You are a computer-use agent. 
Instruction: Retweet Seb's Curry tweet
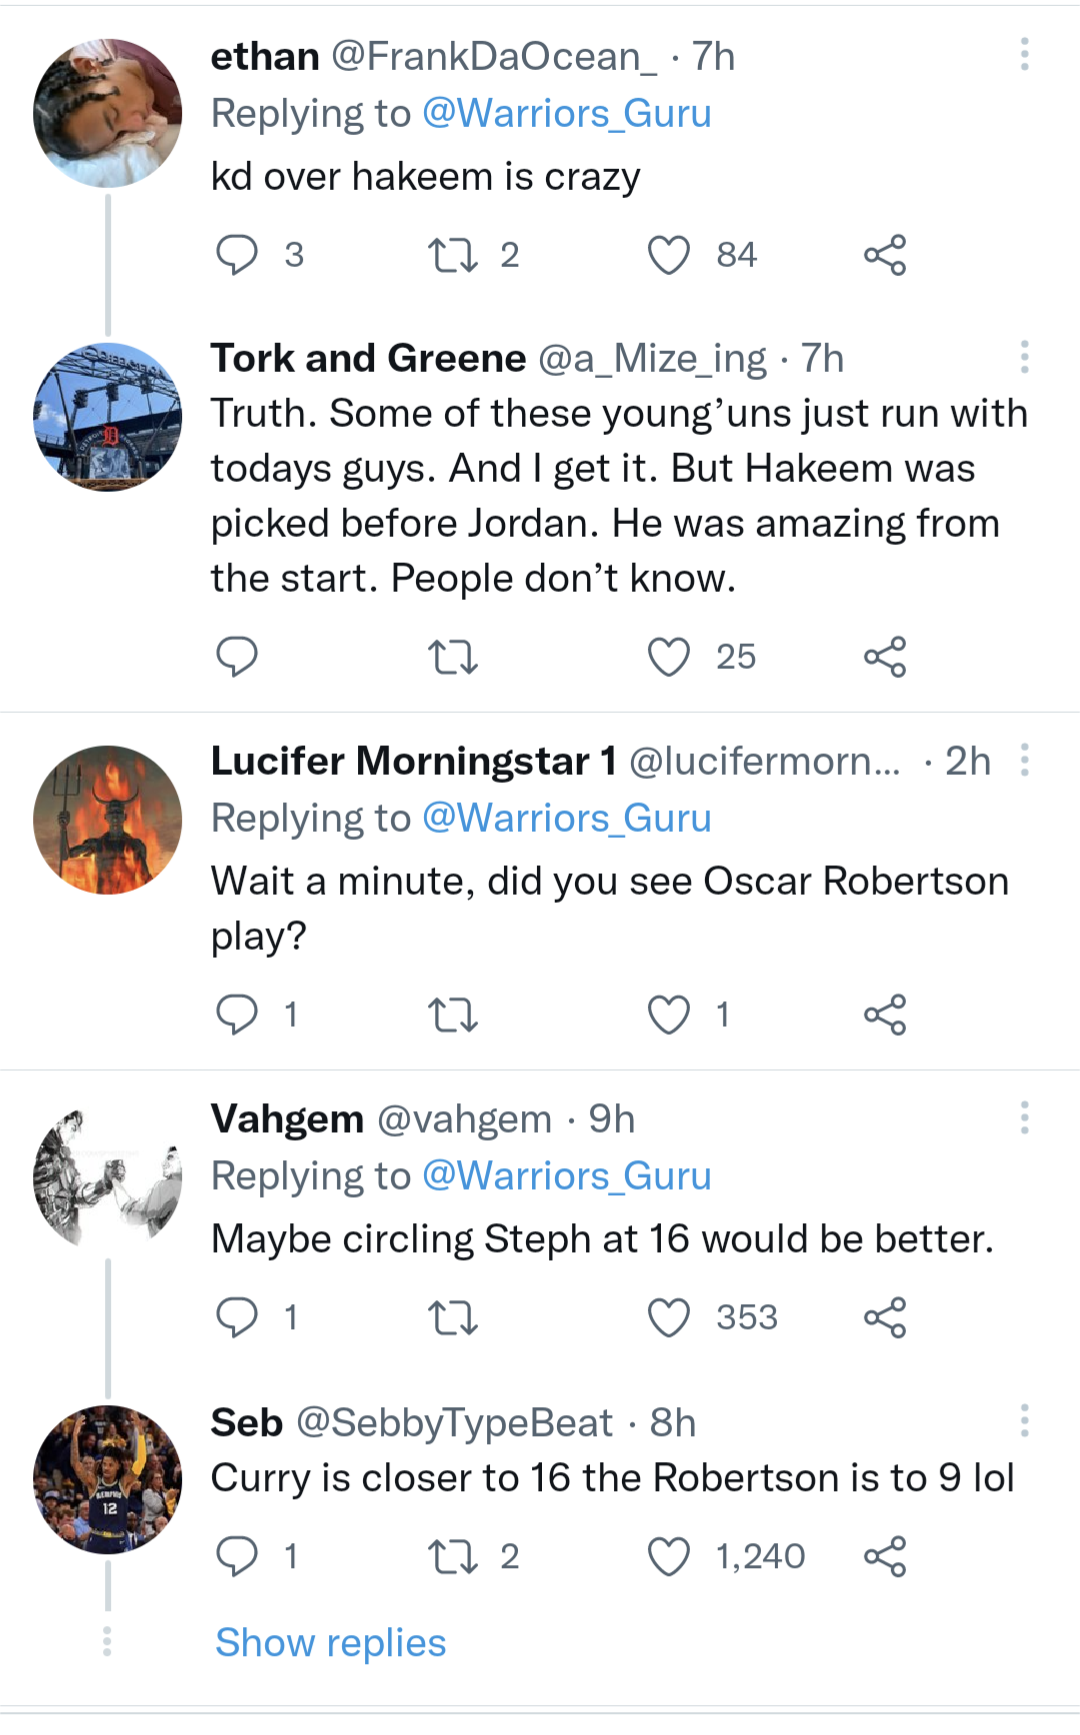(x=453, y=1557)
